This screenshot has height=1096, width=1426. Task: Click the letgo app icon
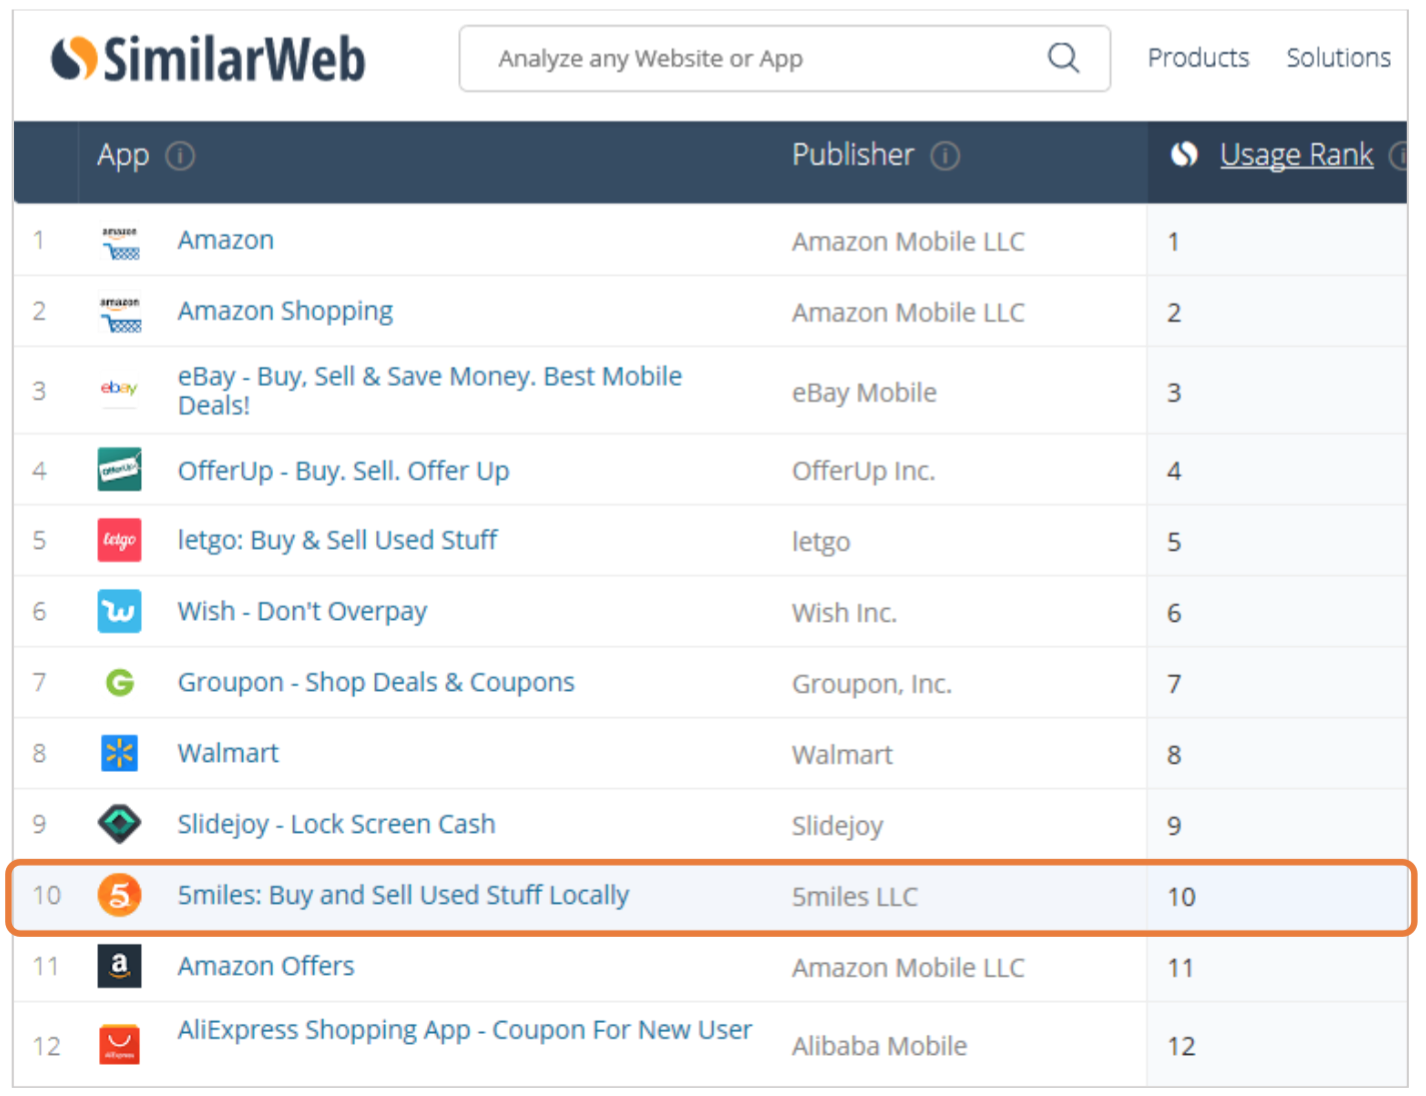pyautogui.click(x=119, y=541)
